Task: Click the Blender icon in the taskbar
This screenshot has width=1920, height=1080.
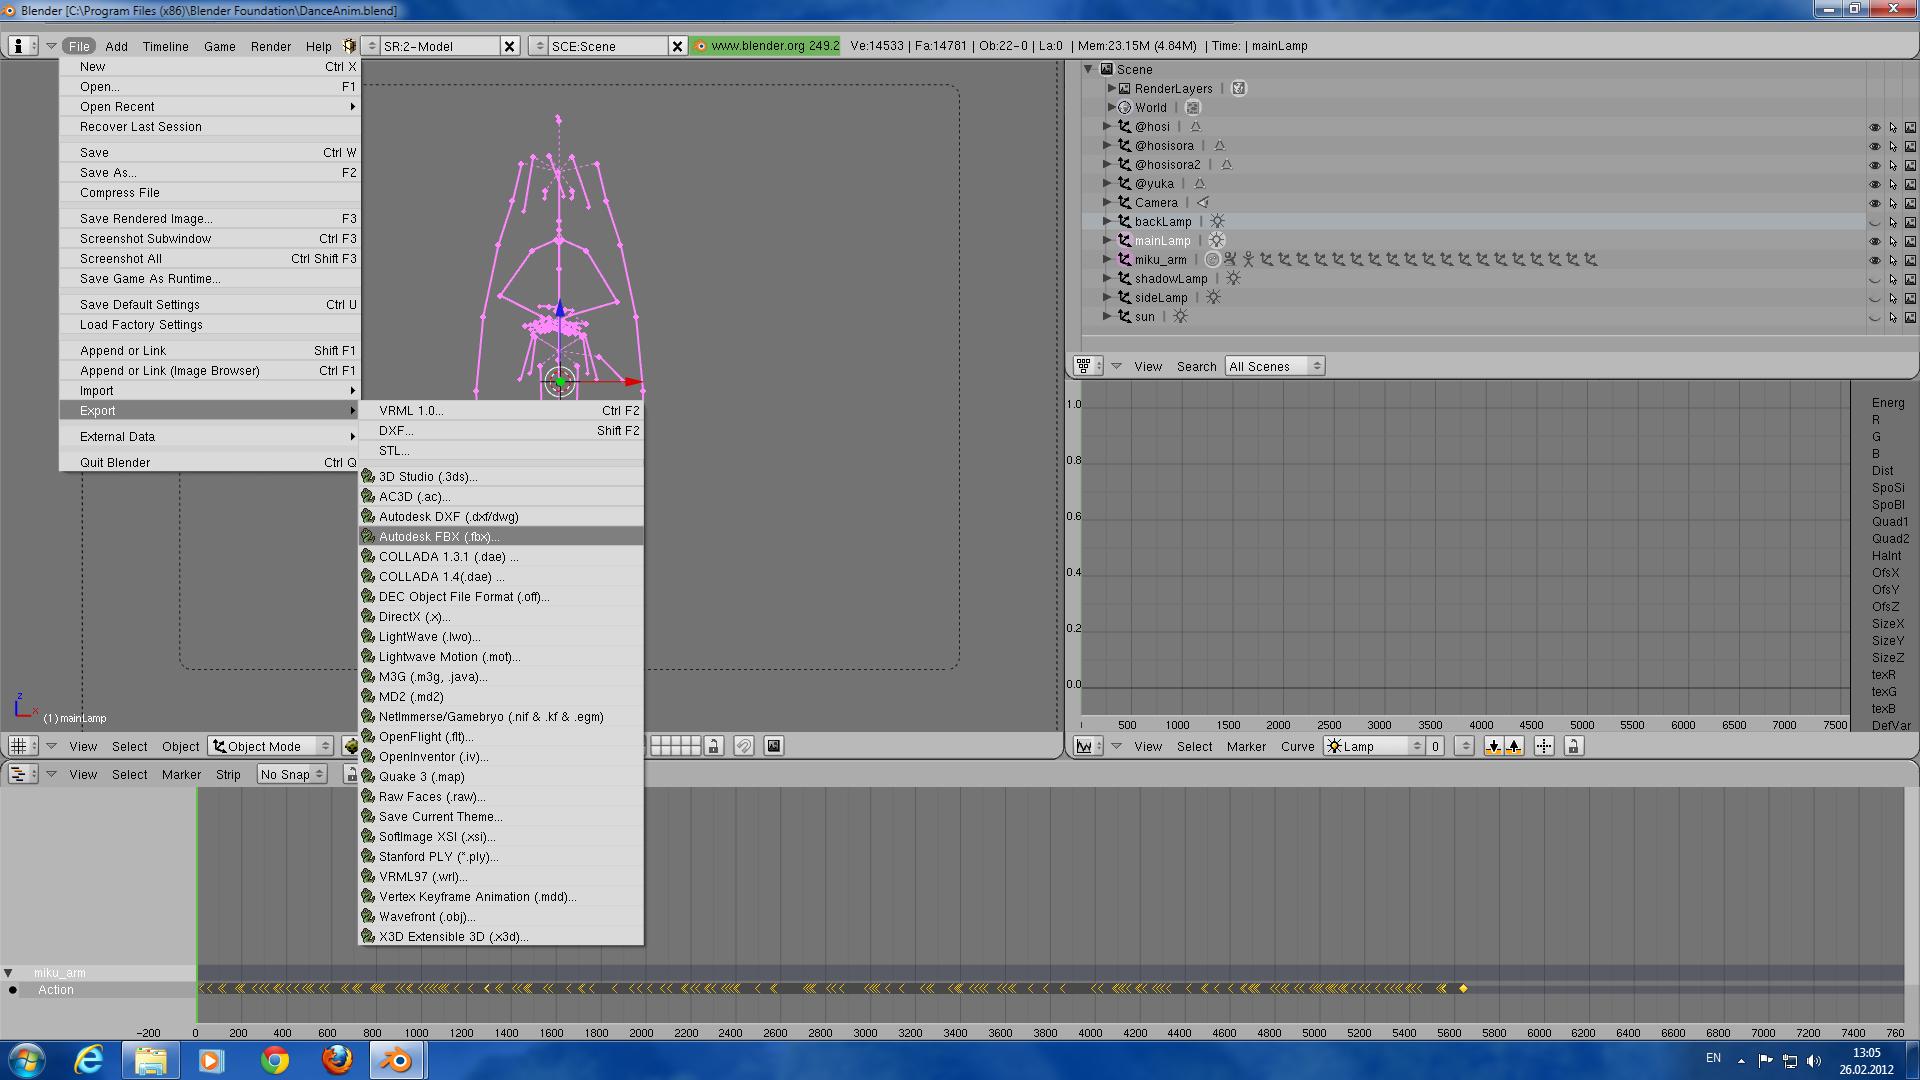Action: coord(398,1060)
